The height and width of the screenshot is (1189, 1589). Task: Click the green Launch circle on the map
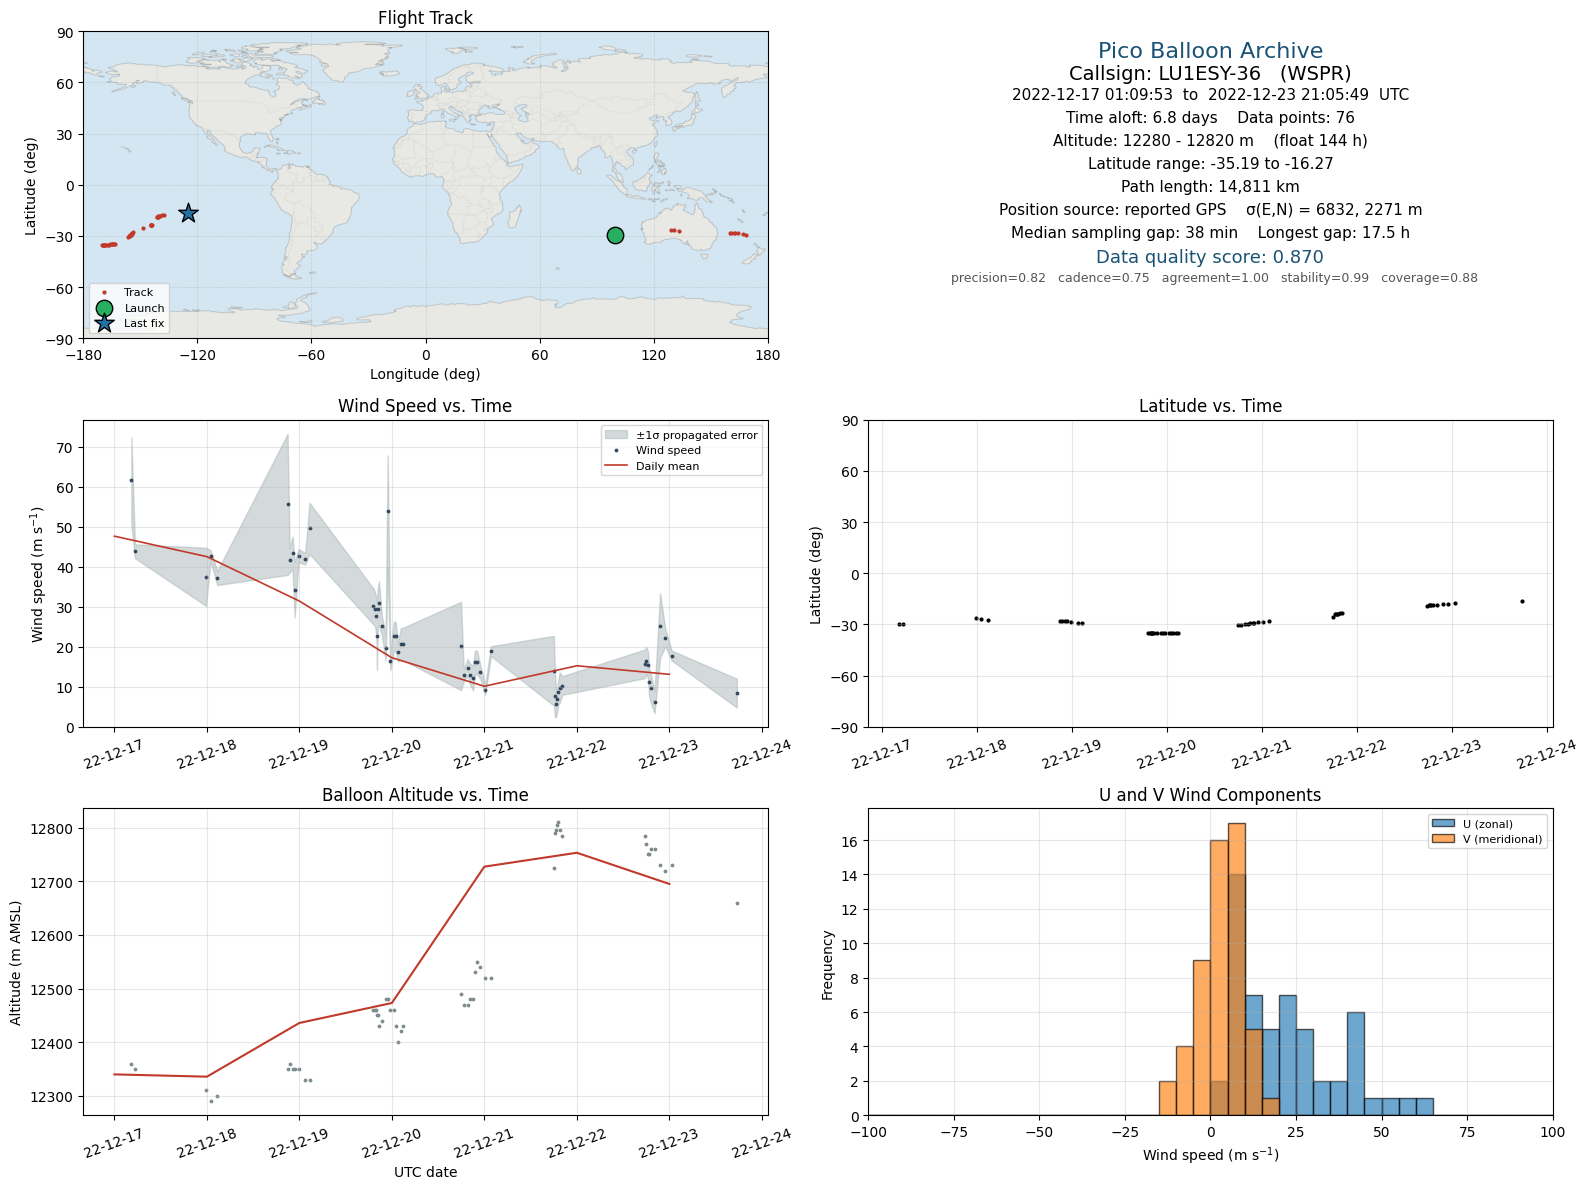click(615, 235)
